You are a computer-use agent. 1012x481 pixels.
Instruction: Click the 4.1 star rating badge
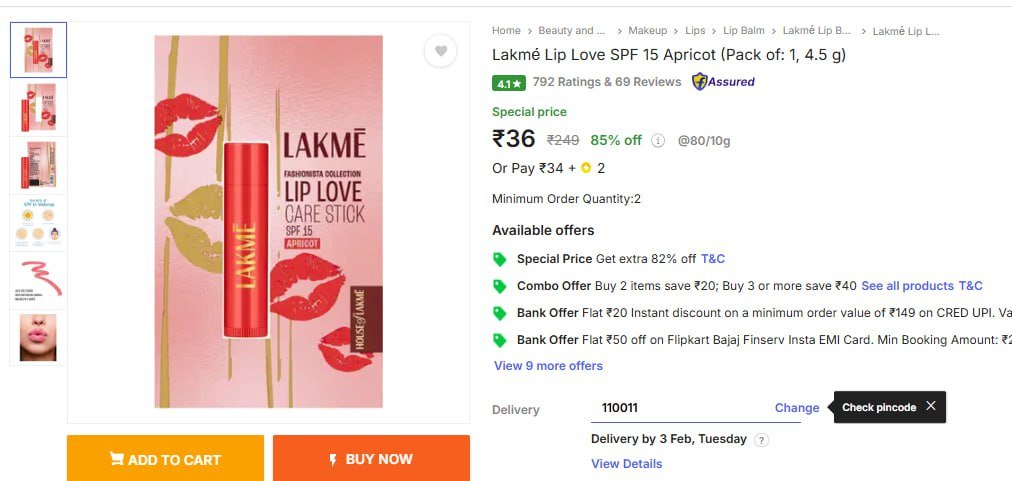click(508, 83)
